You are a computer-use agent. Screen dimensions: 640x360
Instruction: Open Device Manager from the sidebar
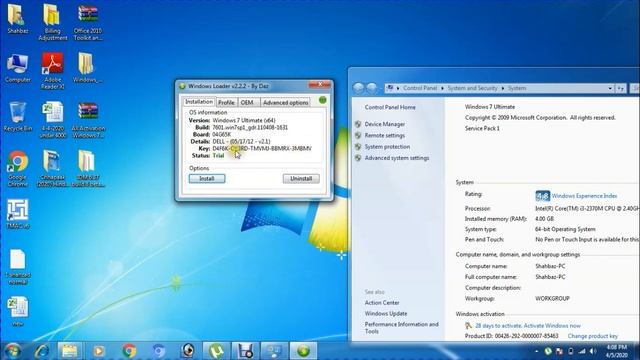385,124
